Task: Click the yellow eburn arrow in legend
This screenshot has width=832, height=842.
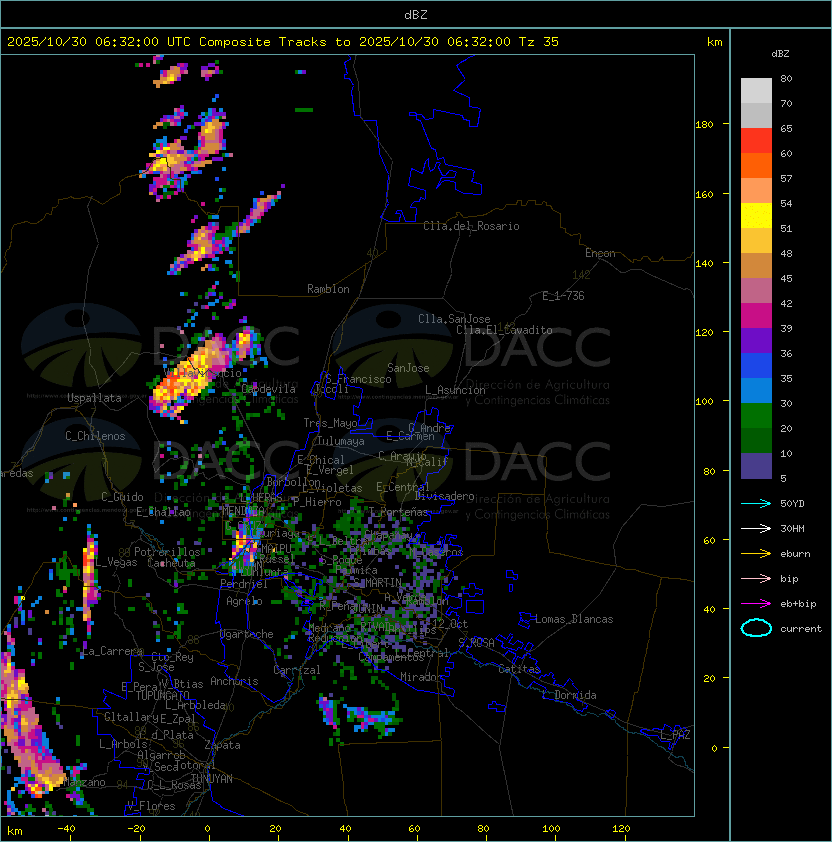Action: tap(756, 554)
